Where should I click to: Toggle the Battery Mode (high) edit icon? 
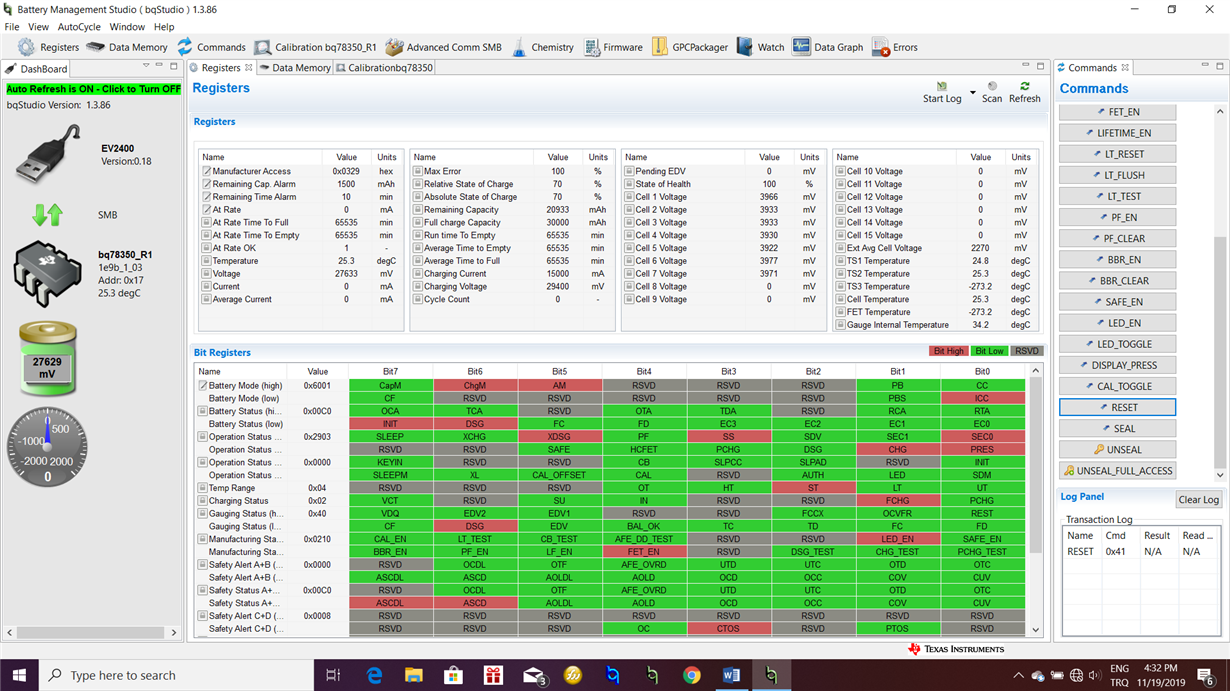pyautogui.click(x=202, y=385)
